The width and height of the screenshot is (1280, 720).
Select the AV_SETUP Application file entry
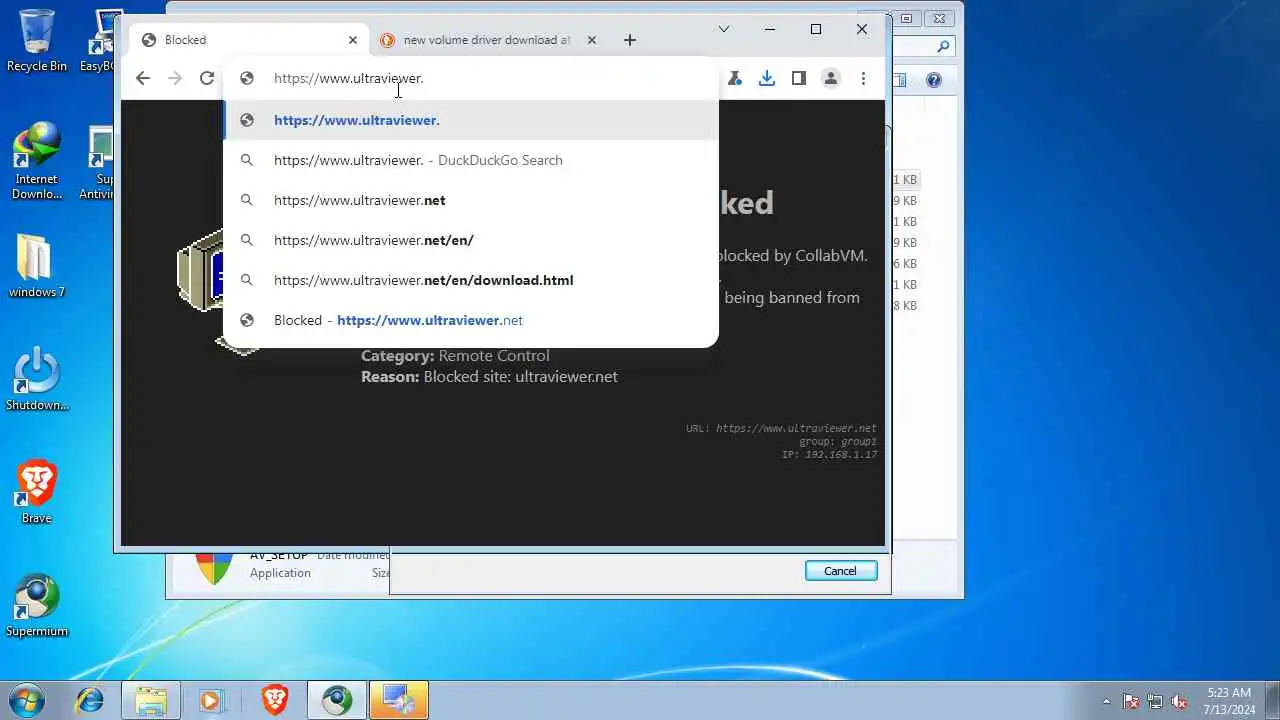click(x=280, y=566)
